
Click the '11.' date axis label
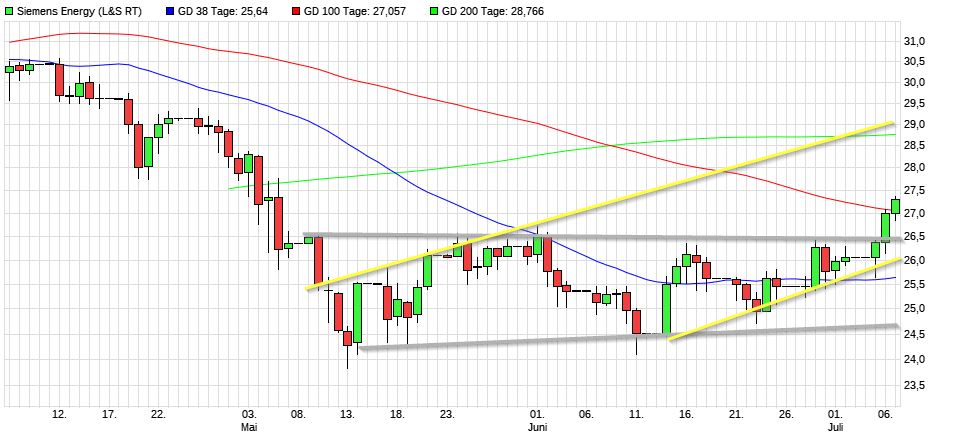637,415
